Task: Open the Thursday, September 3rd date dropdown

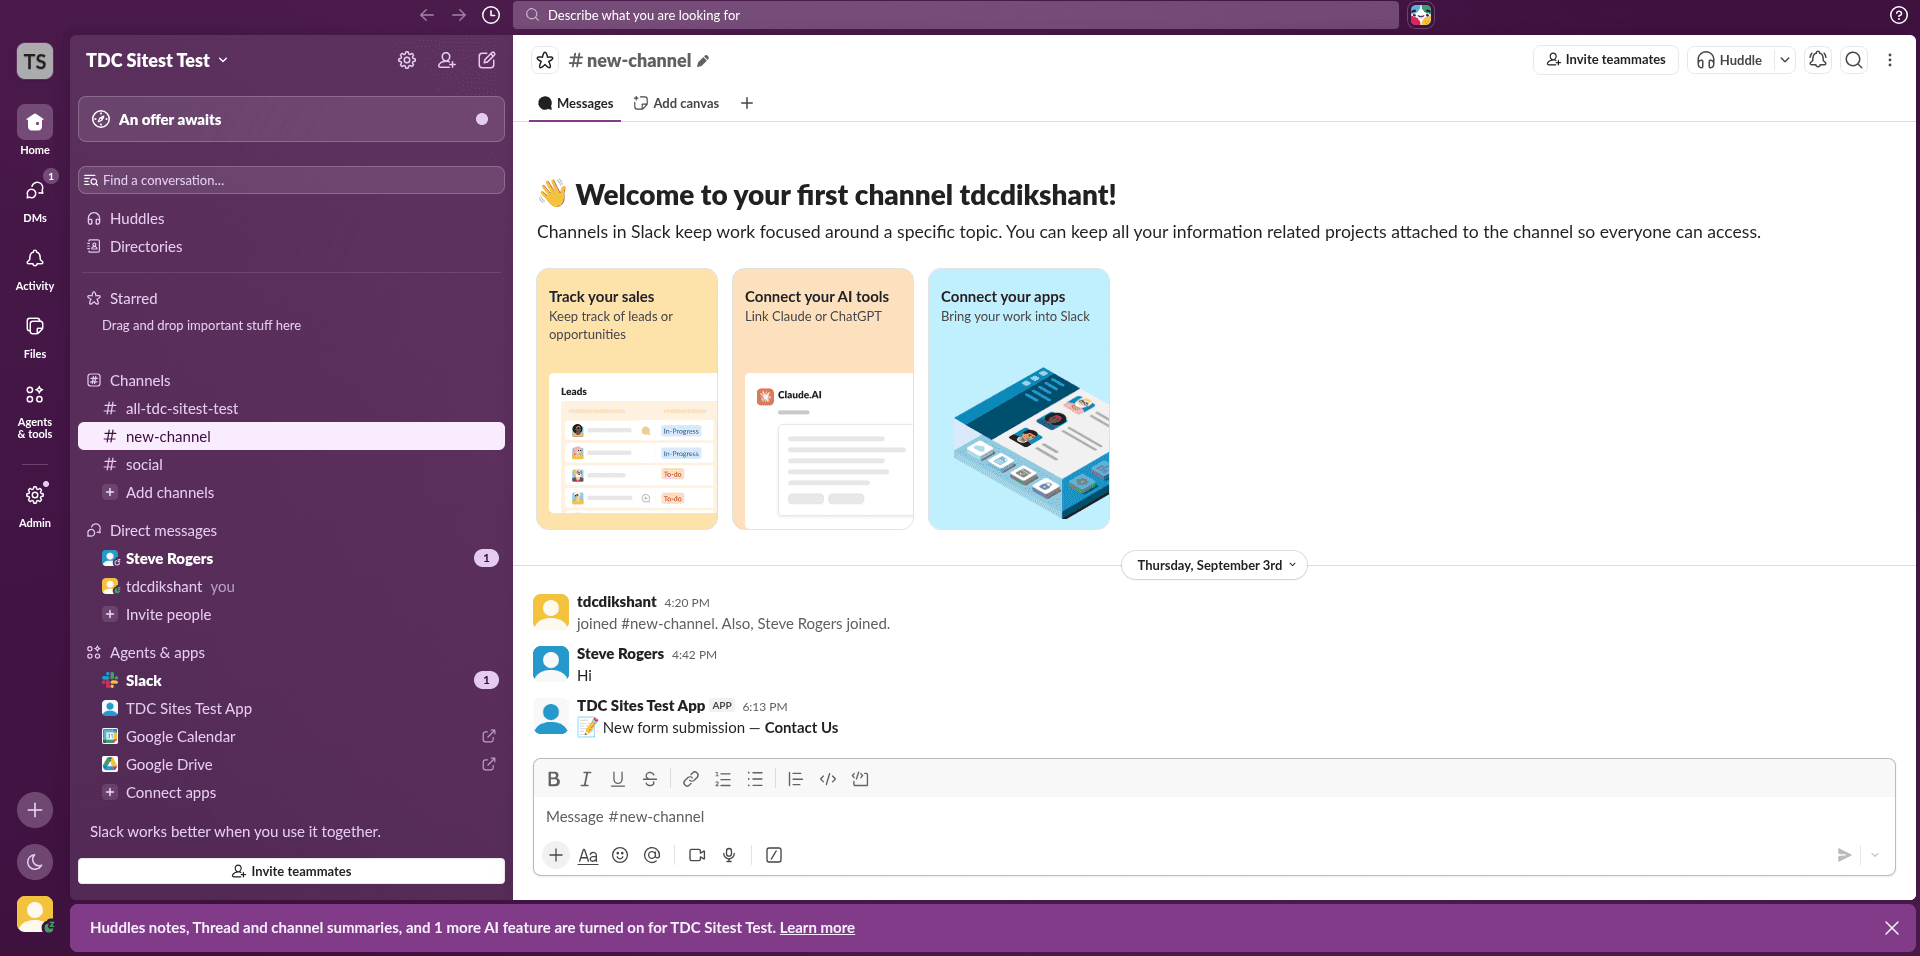Action: [1214, 565]
